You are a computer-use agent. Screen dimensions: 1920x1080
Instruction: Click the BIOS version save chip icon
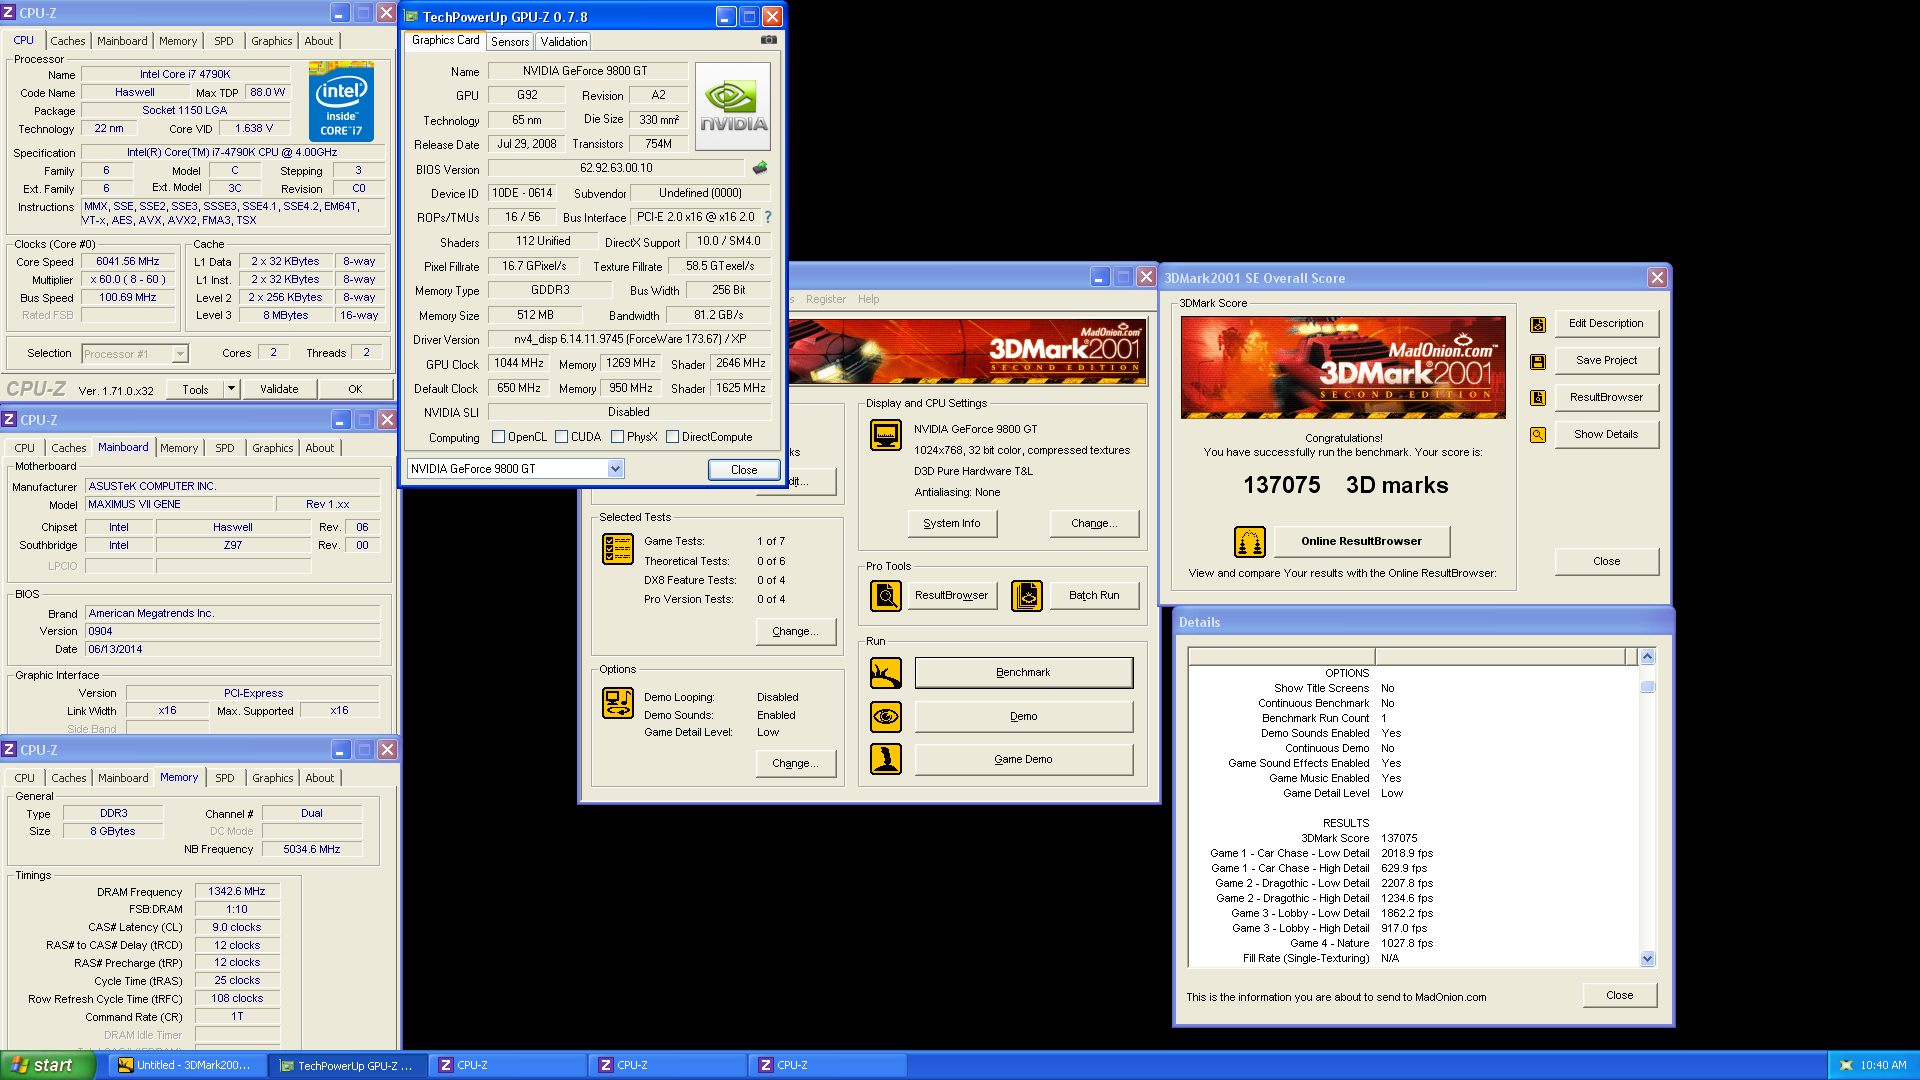[760, 168]
